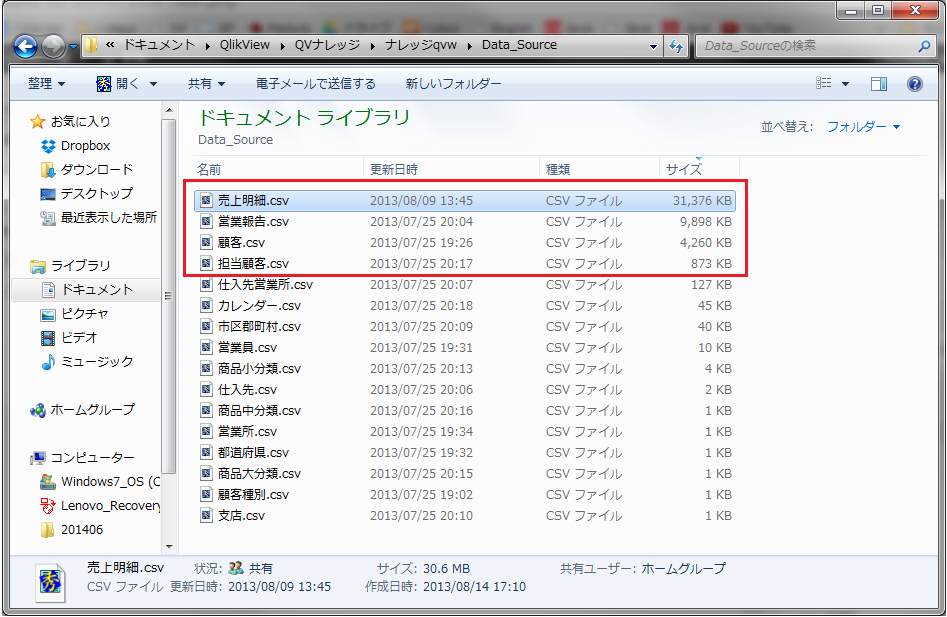Select the file 市区郡町村.csv
The height and width of the screenshot is (617, 947).
click(465, 327)
